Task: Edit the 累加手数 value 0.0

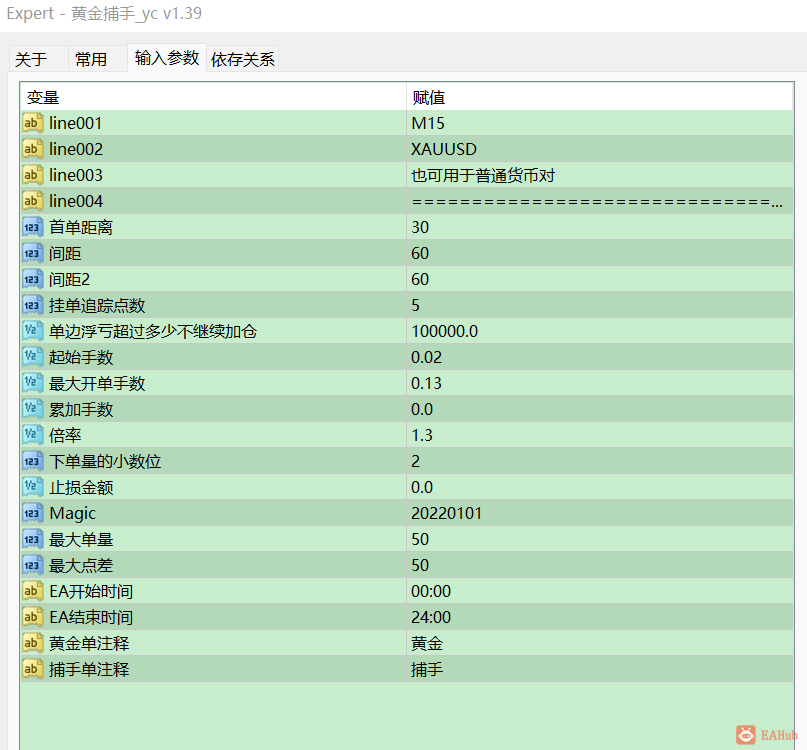Action: click(x=600, y=409)
